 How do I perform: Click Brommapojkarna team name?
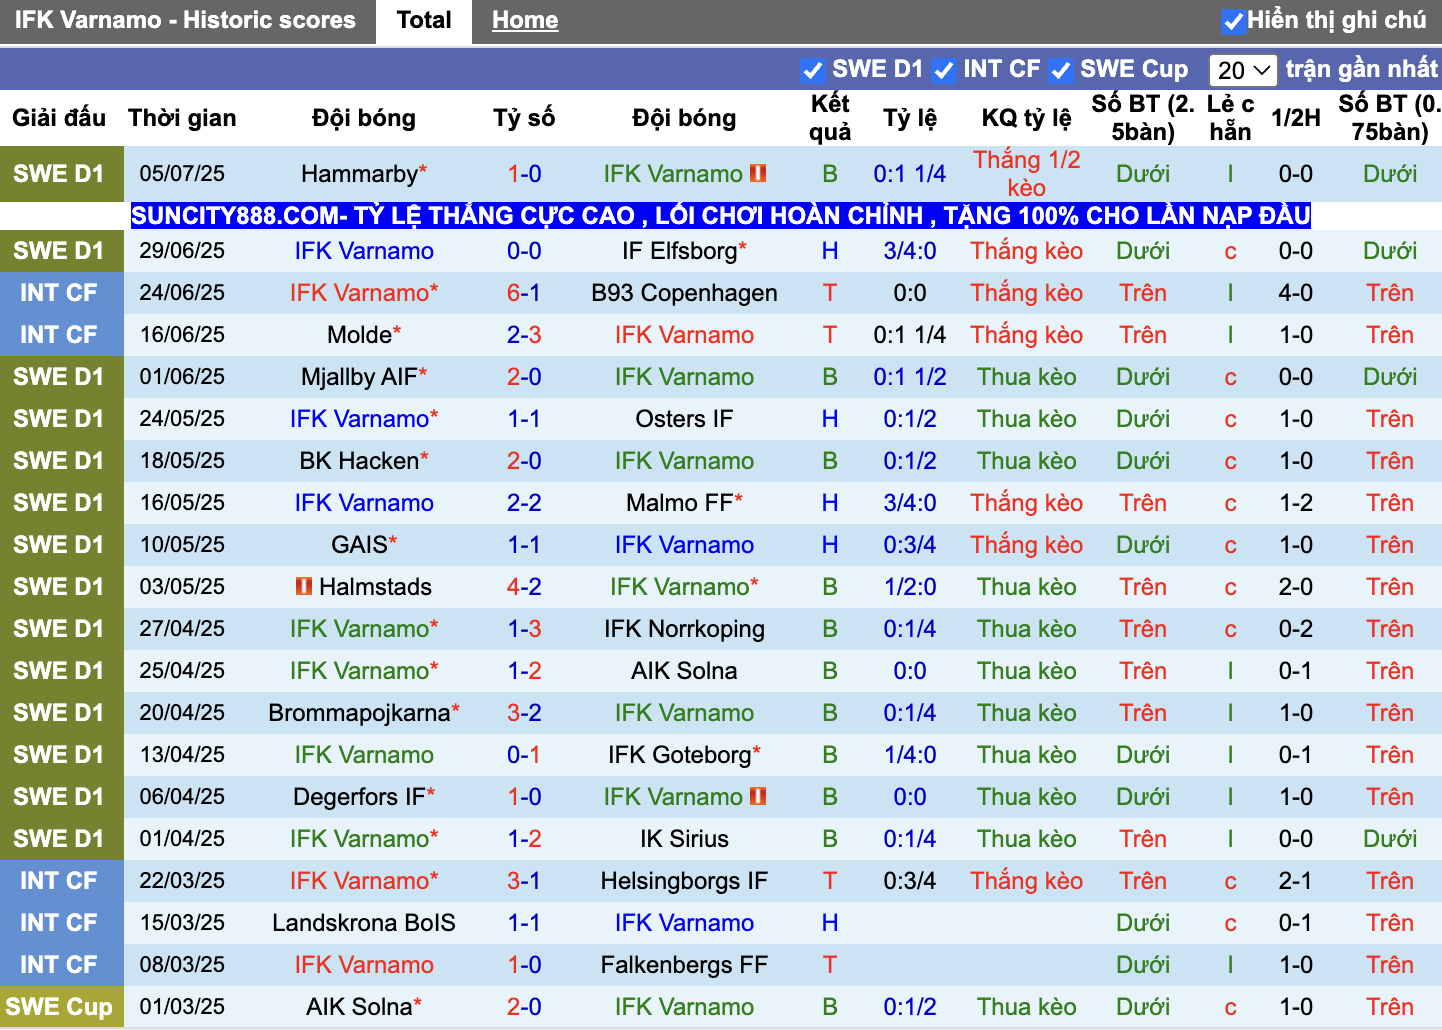(x=359, y=713)
